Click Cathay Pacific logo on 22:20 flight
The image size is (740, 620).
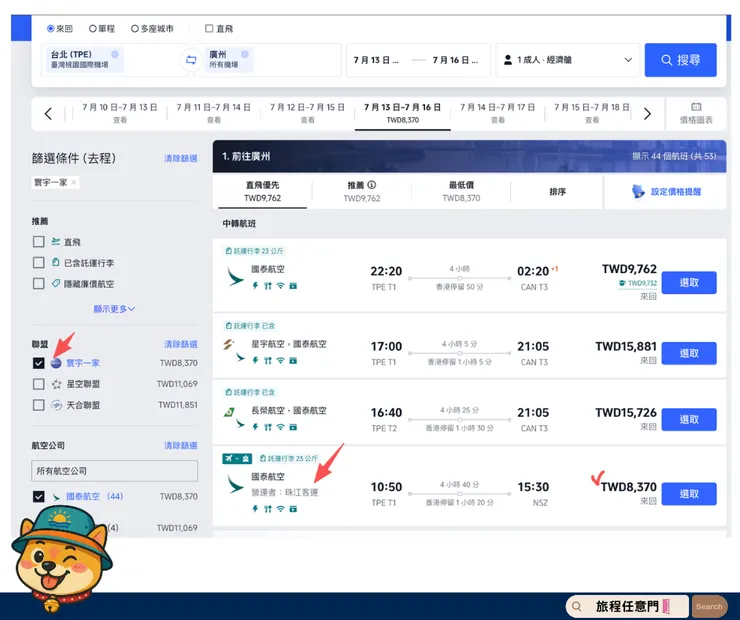coord(235,276)
